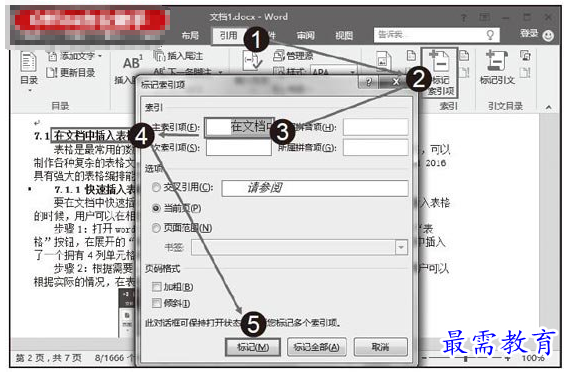564x374 pixels.
Task: Click the dialog help question mark button
Action: pyautogui.click(x=368, y=82)
